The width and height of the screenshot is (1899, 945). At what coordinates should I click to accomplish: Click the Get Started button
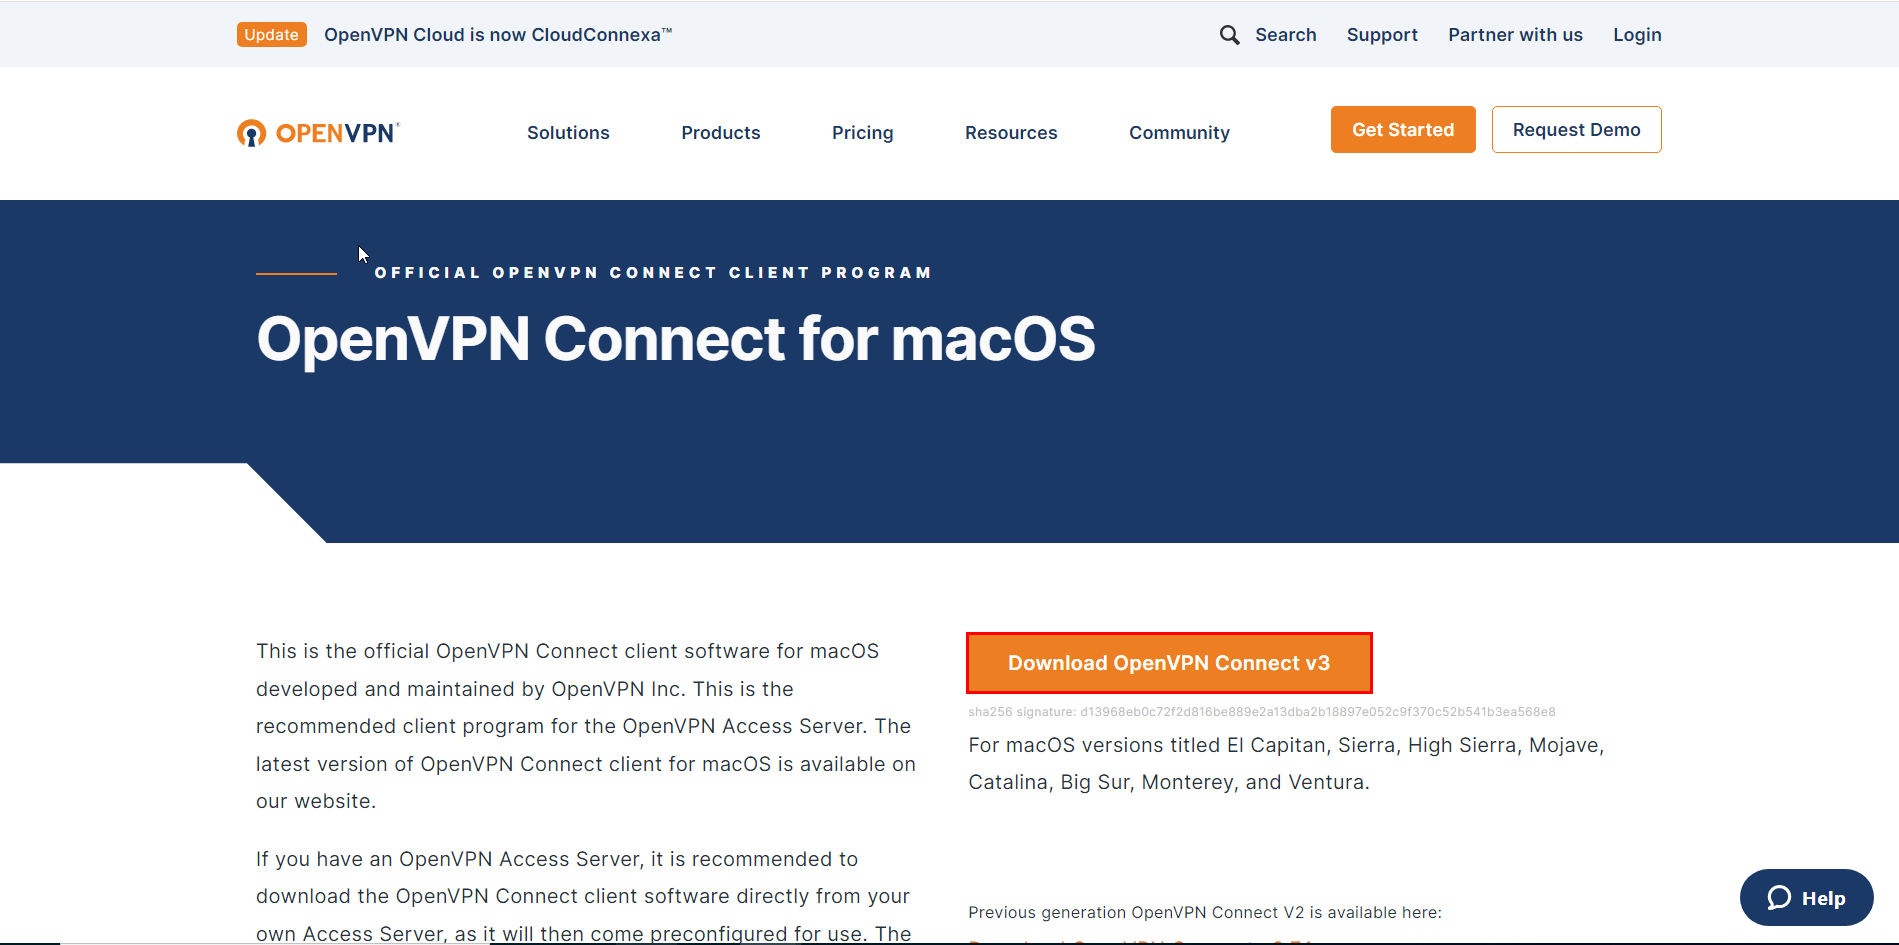click(1403, 130)
